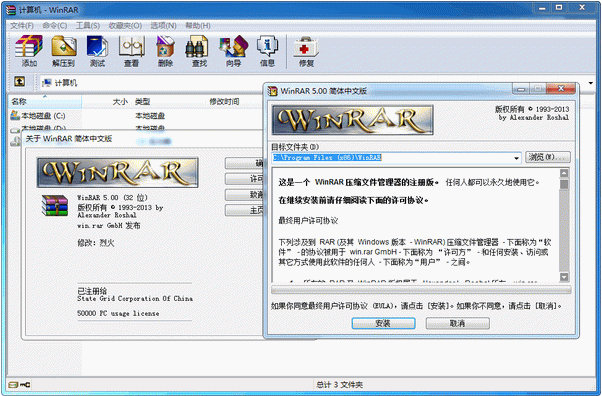Click the Cancel (取消) button in installer
602x396 pixels.
(457, 323)
